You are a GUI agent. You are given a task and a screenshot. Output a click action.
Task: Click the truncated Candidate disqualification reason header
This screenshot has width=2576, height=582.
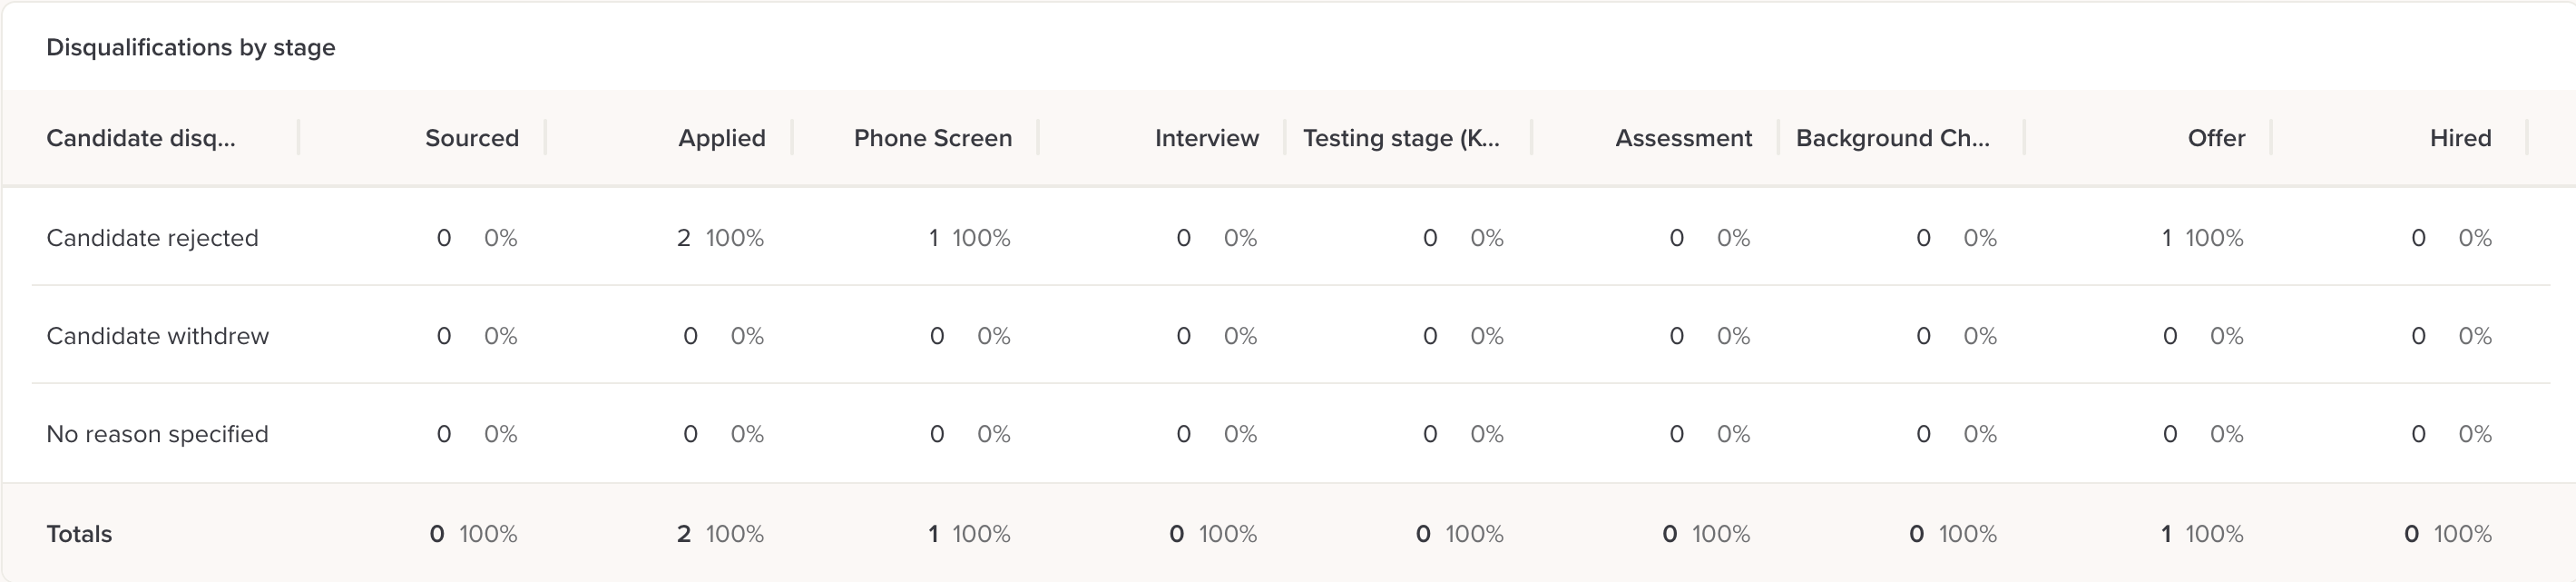(x=141, y=138)
